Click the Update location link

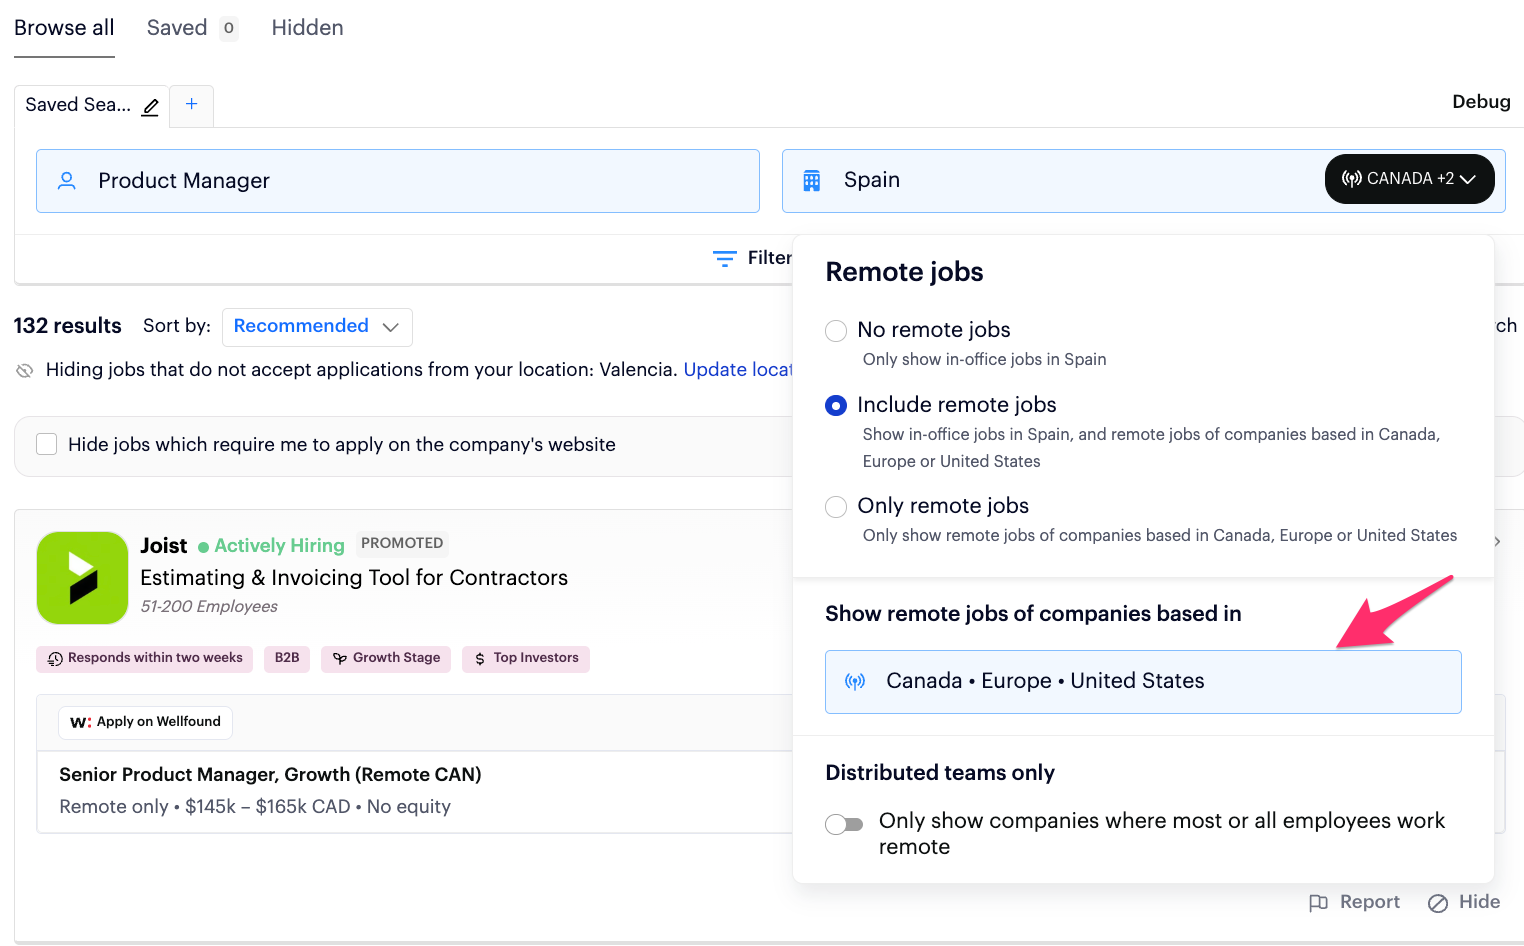tap(738, 370)
